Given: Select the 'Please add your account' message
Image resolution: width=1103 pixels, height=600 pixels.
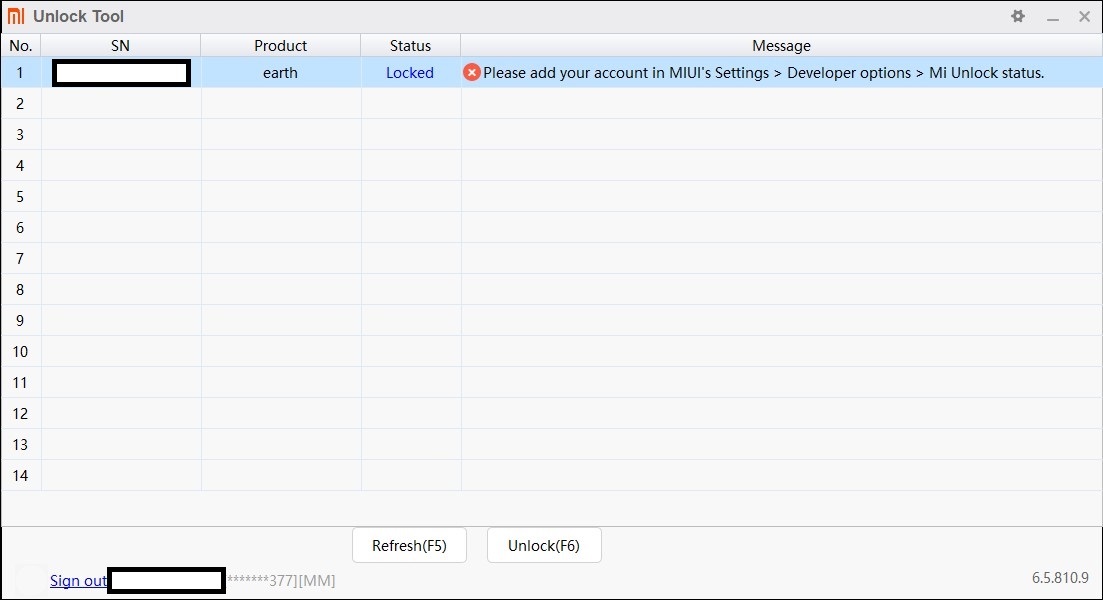Looking at the screenshot, I should pos(763,72).
